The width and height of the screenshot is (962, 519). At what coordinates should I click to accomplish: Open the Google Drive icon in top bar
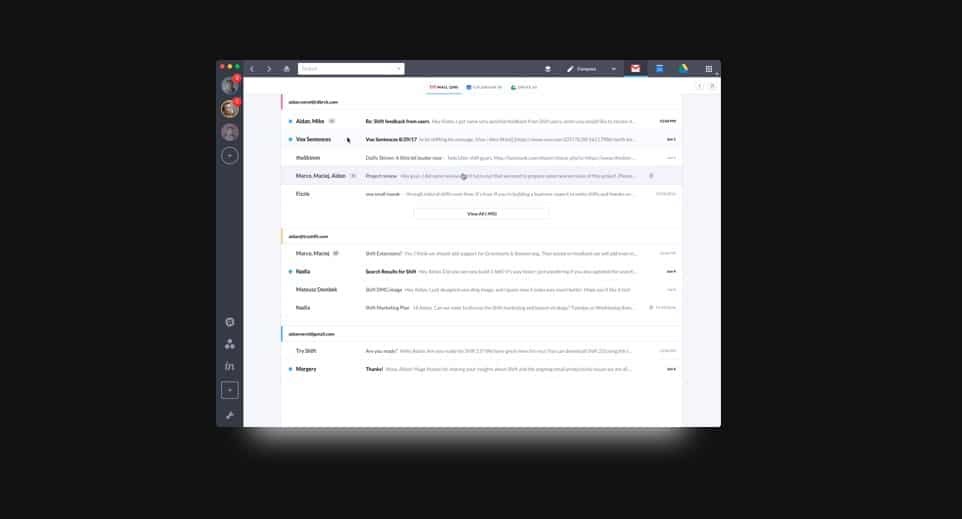(684, 69)
